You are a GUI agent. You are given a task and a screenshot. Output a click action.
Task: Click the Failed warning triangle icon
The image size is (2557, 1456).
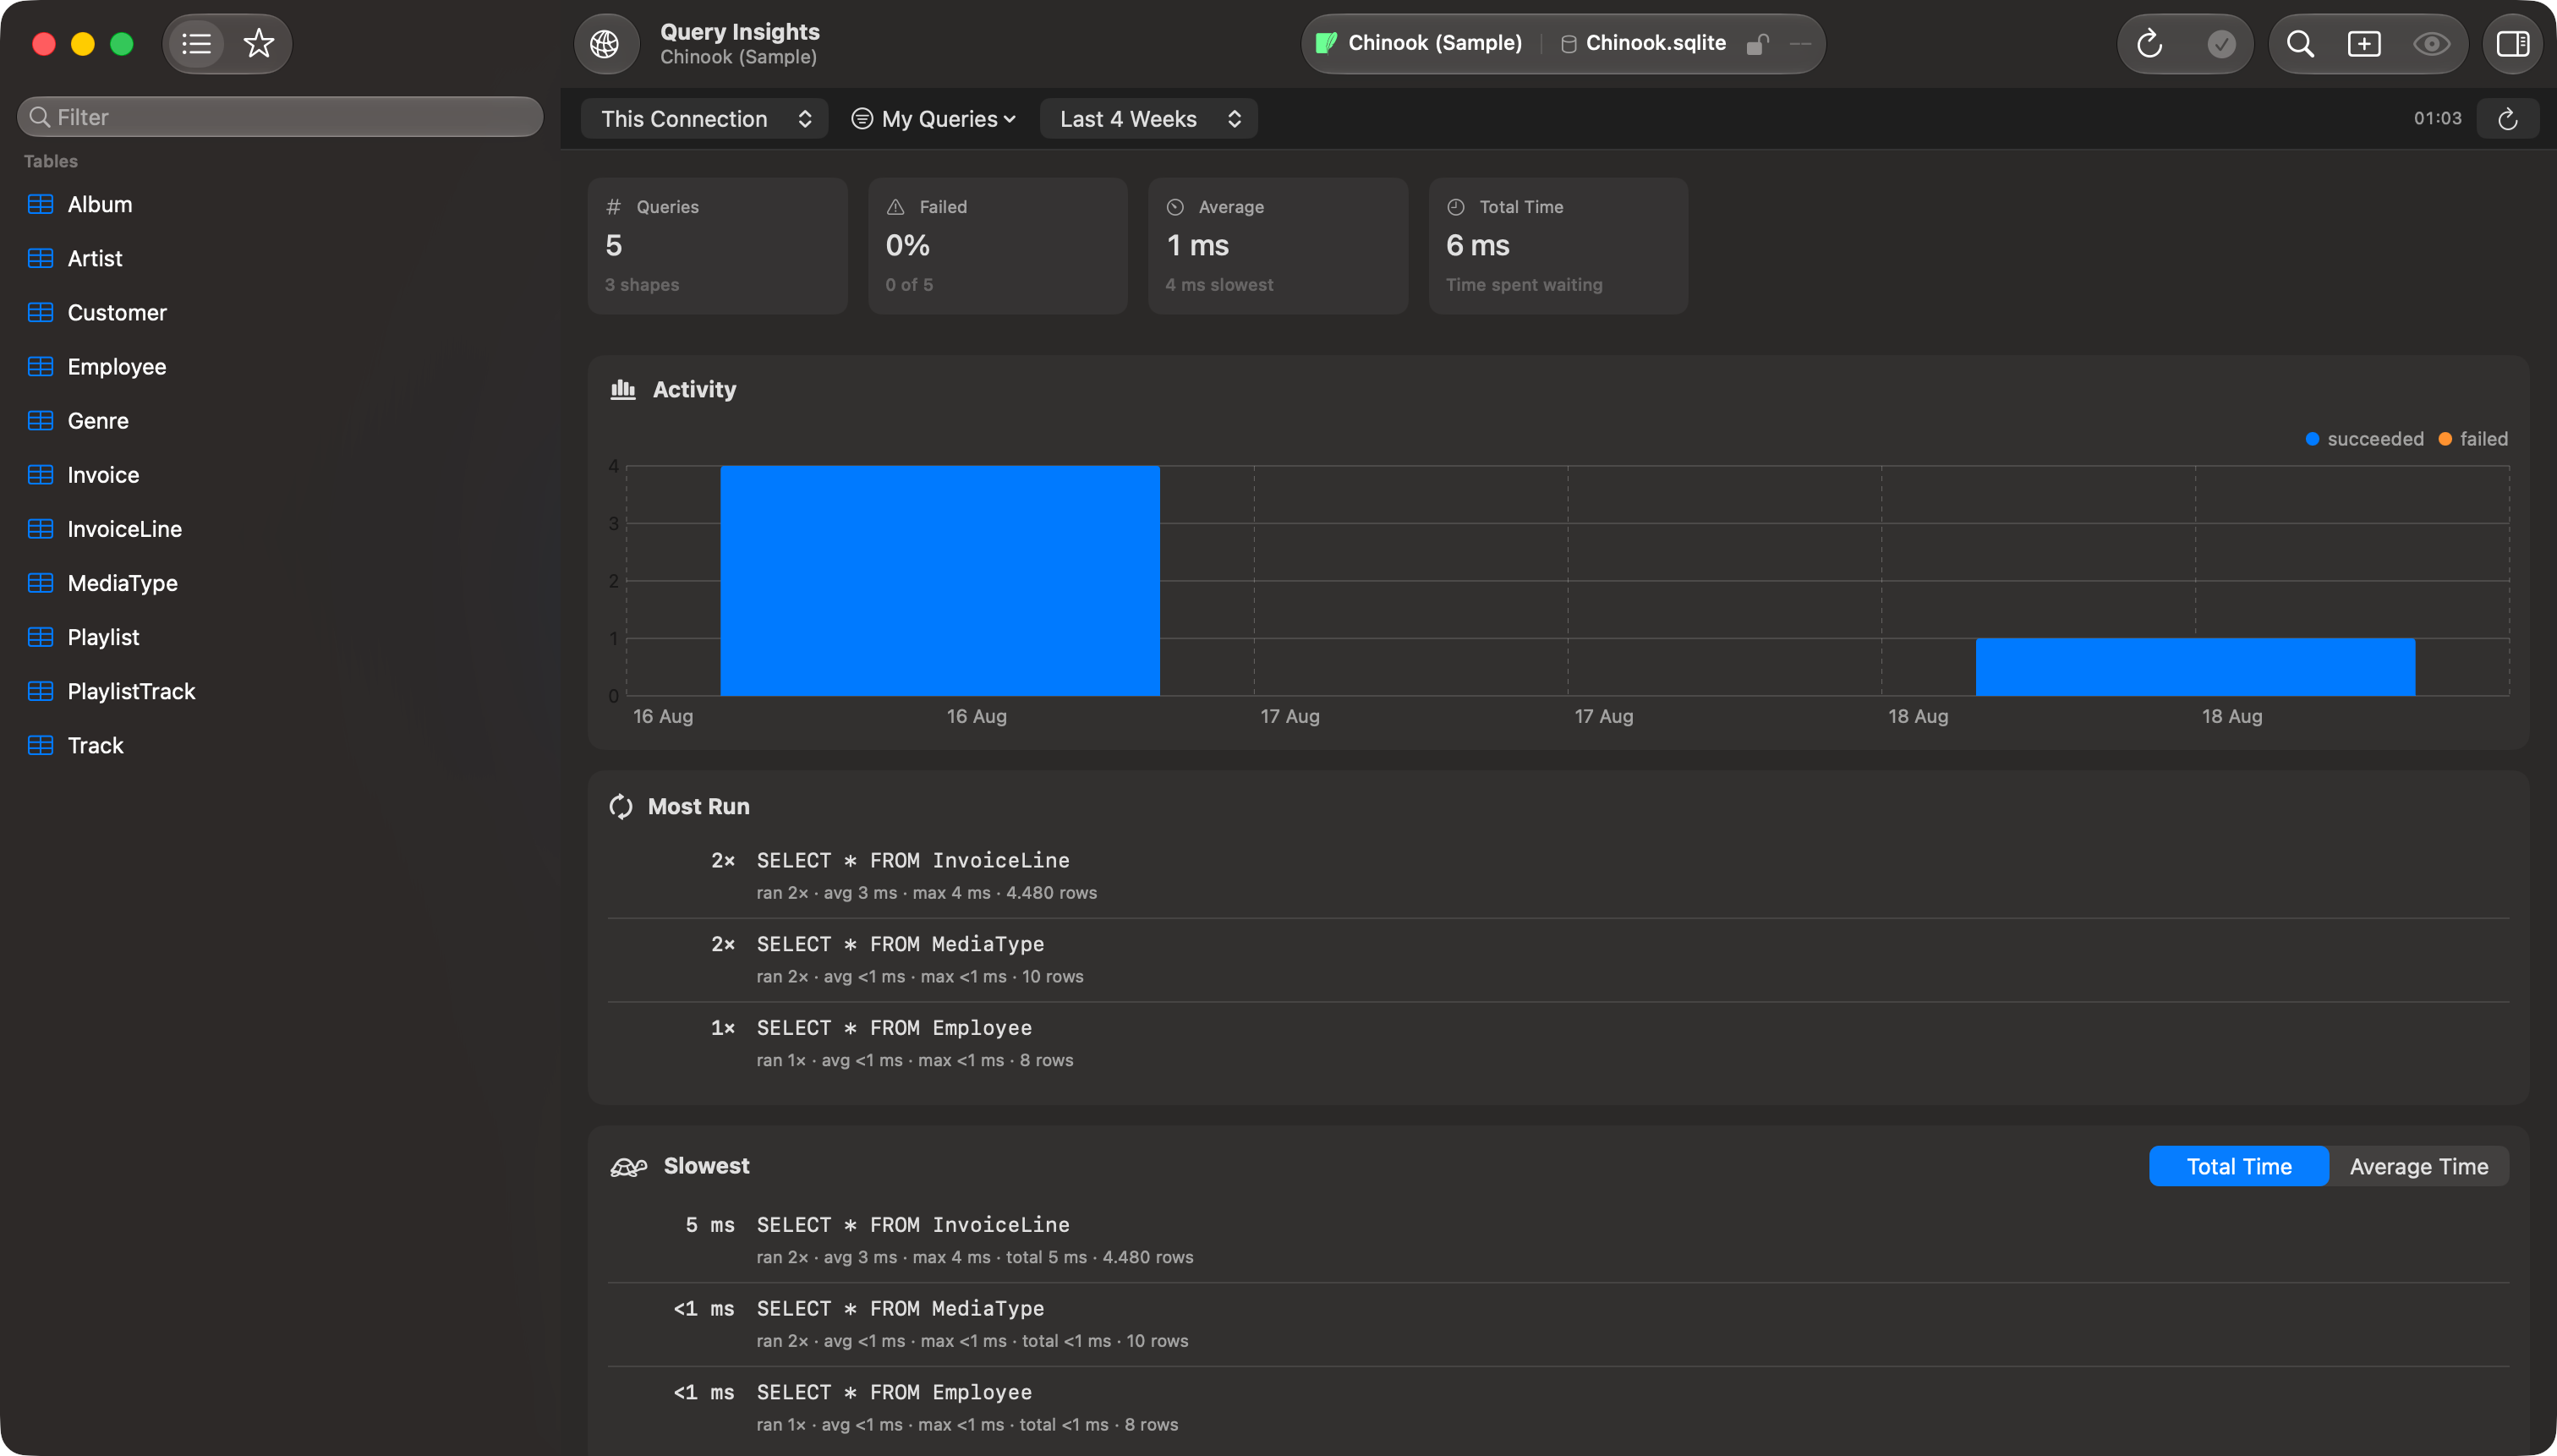point(895,207)
